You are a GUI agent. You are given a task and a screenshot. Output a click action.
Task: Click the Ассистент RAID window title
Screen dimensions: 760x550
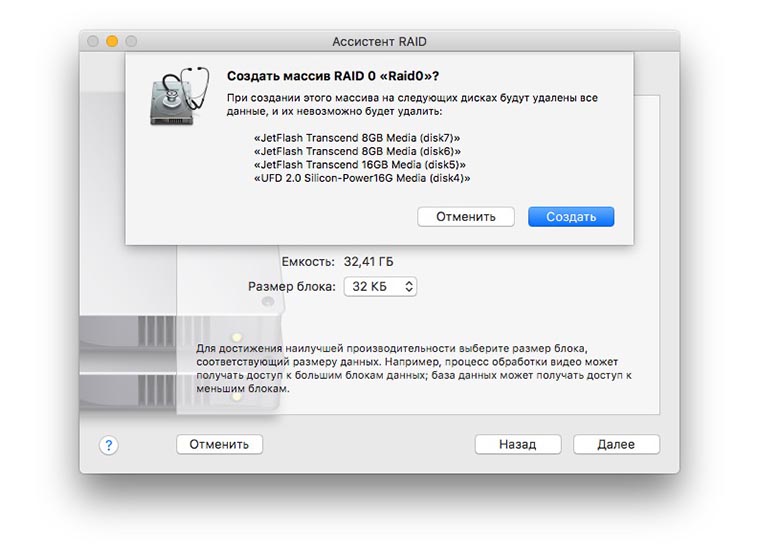[380, 42]
